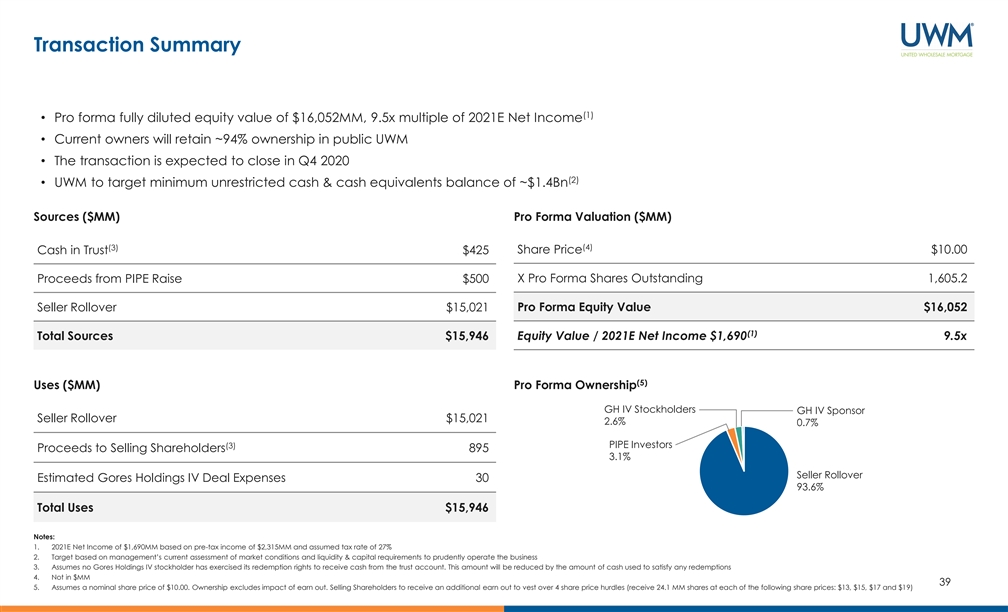Click the Uses ($MM) table heading
This screenshot has height=612, width=1008.
point(68,385)
